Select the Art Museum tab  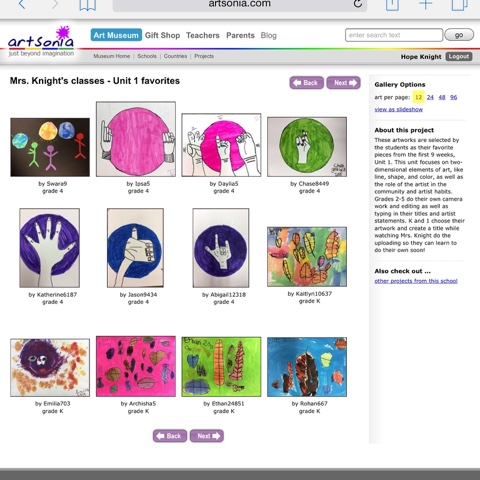pos(116,35)
